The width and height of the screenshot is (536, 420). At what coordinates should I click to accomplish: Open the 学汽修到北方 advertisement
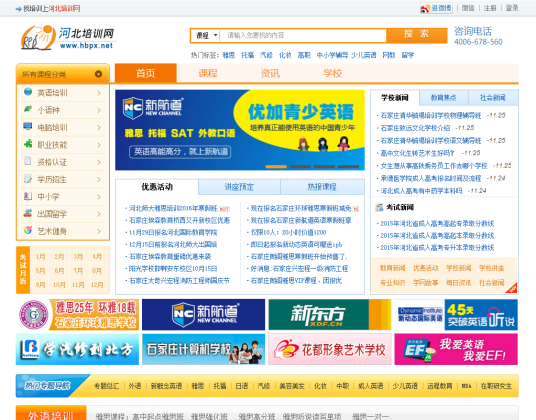(x=77, y=349)
